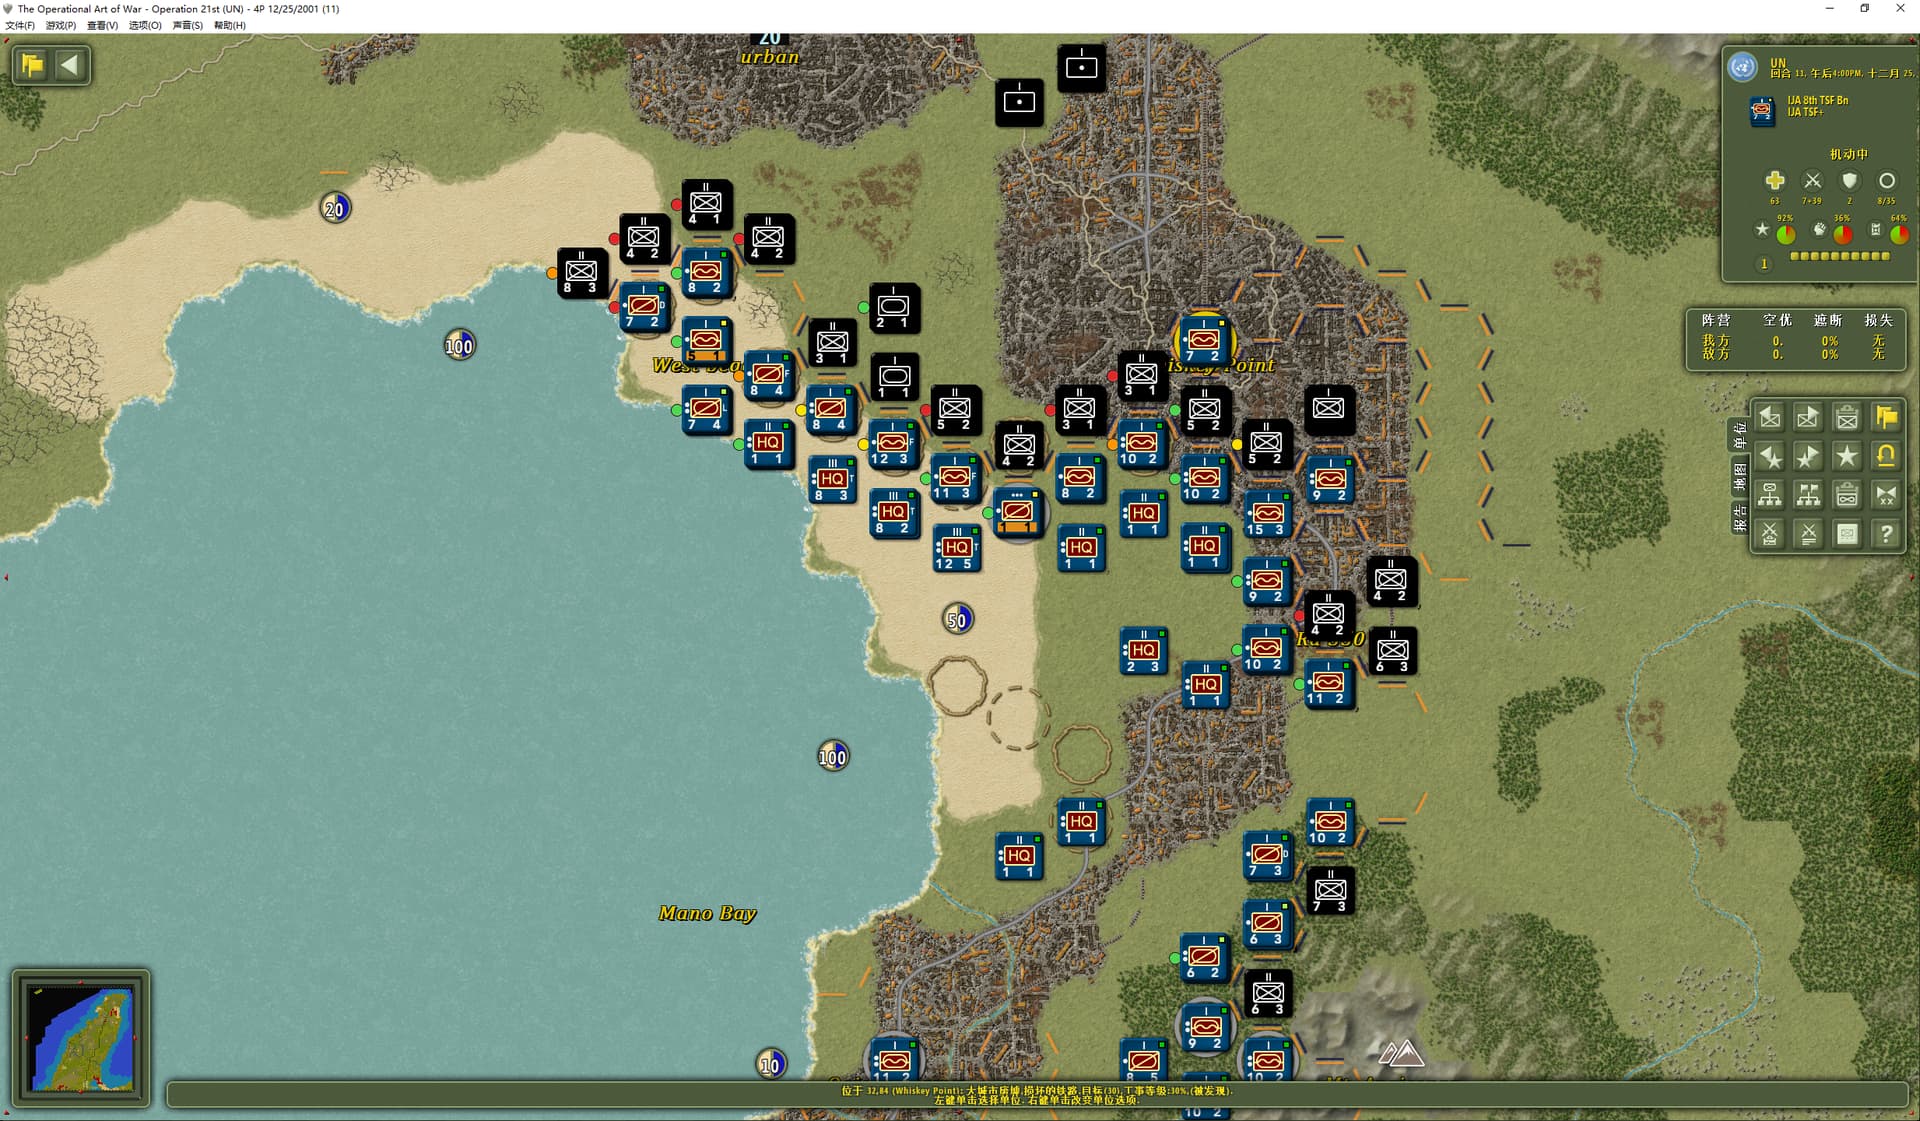This screenshot has height=1121, width=1920.
Task: Click the unit box icon in top row
Action: tap(1847, 417)
